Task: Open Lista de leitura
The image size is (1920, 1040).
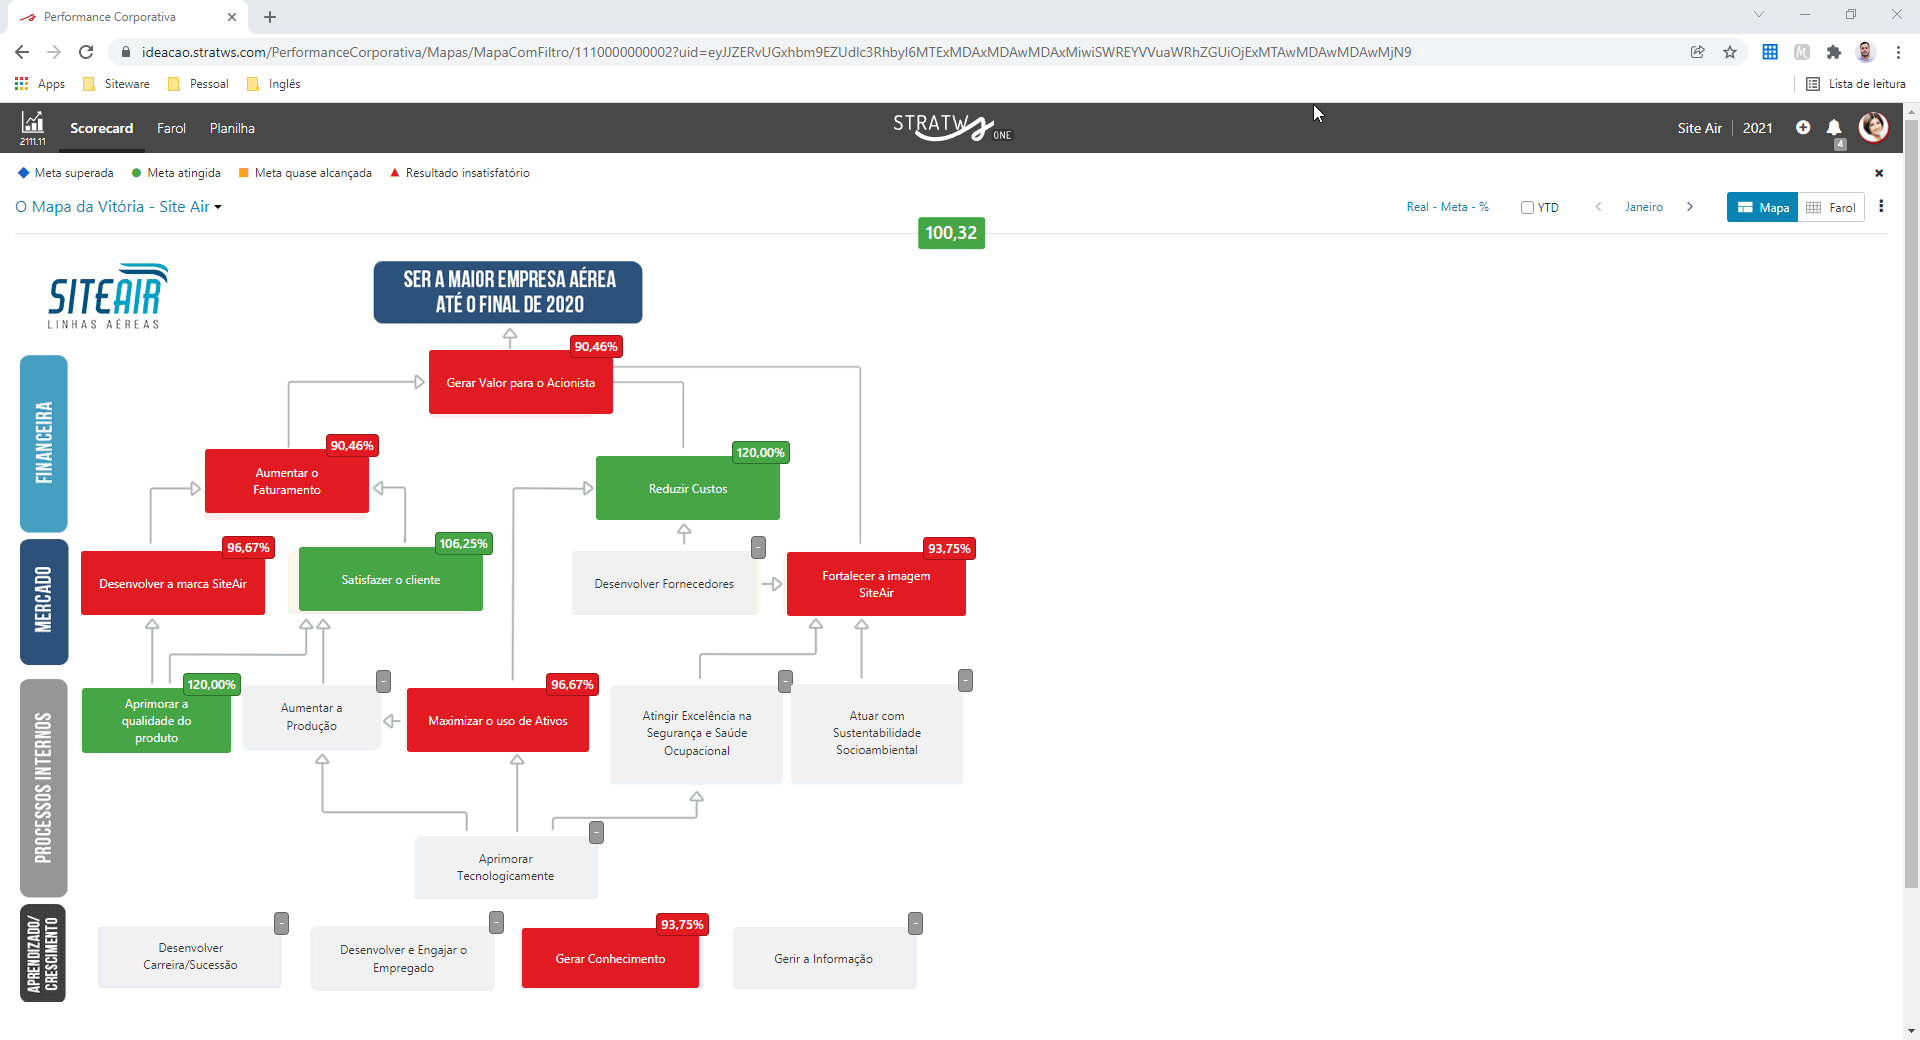Action: (x=1856, y=84)
